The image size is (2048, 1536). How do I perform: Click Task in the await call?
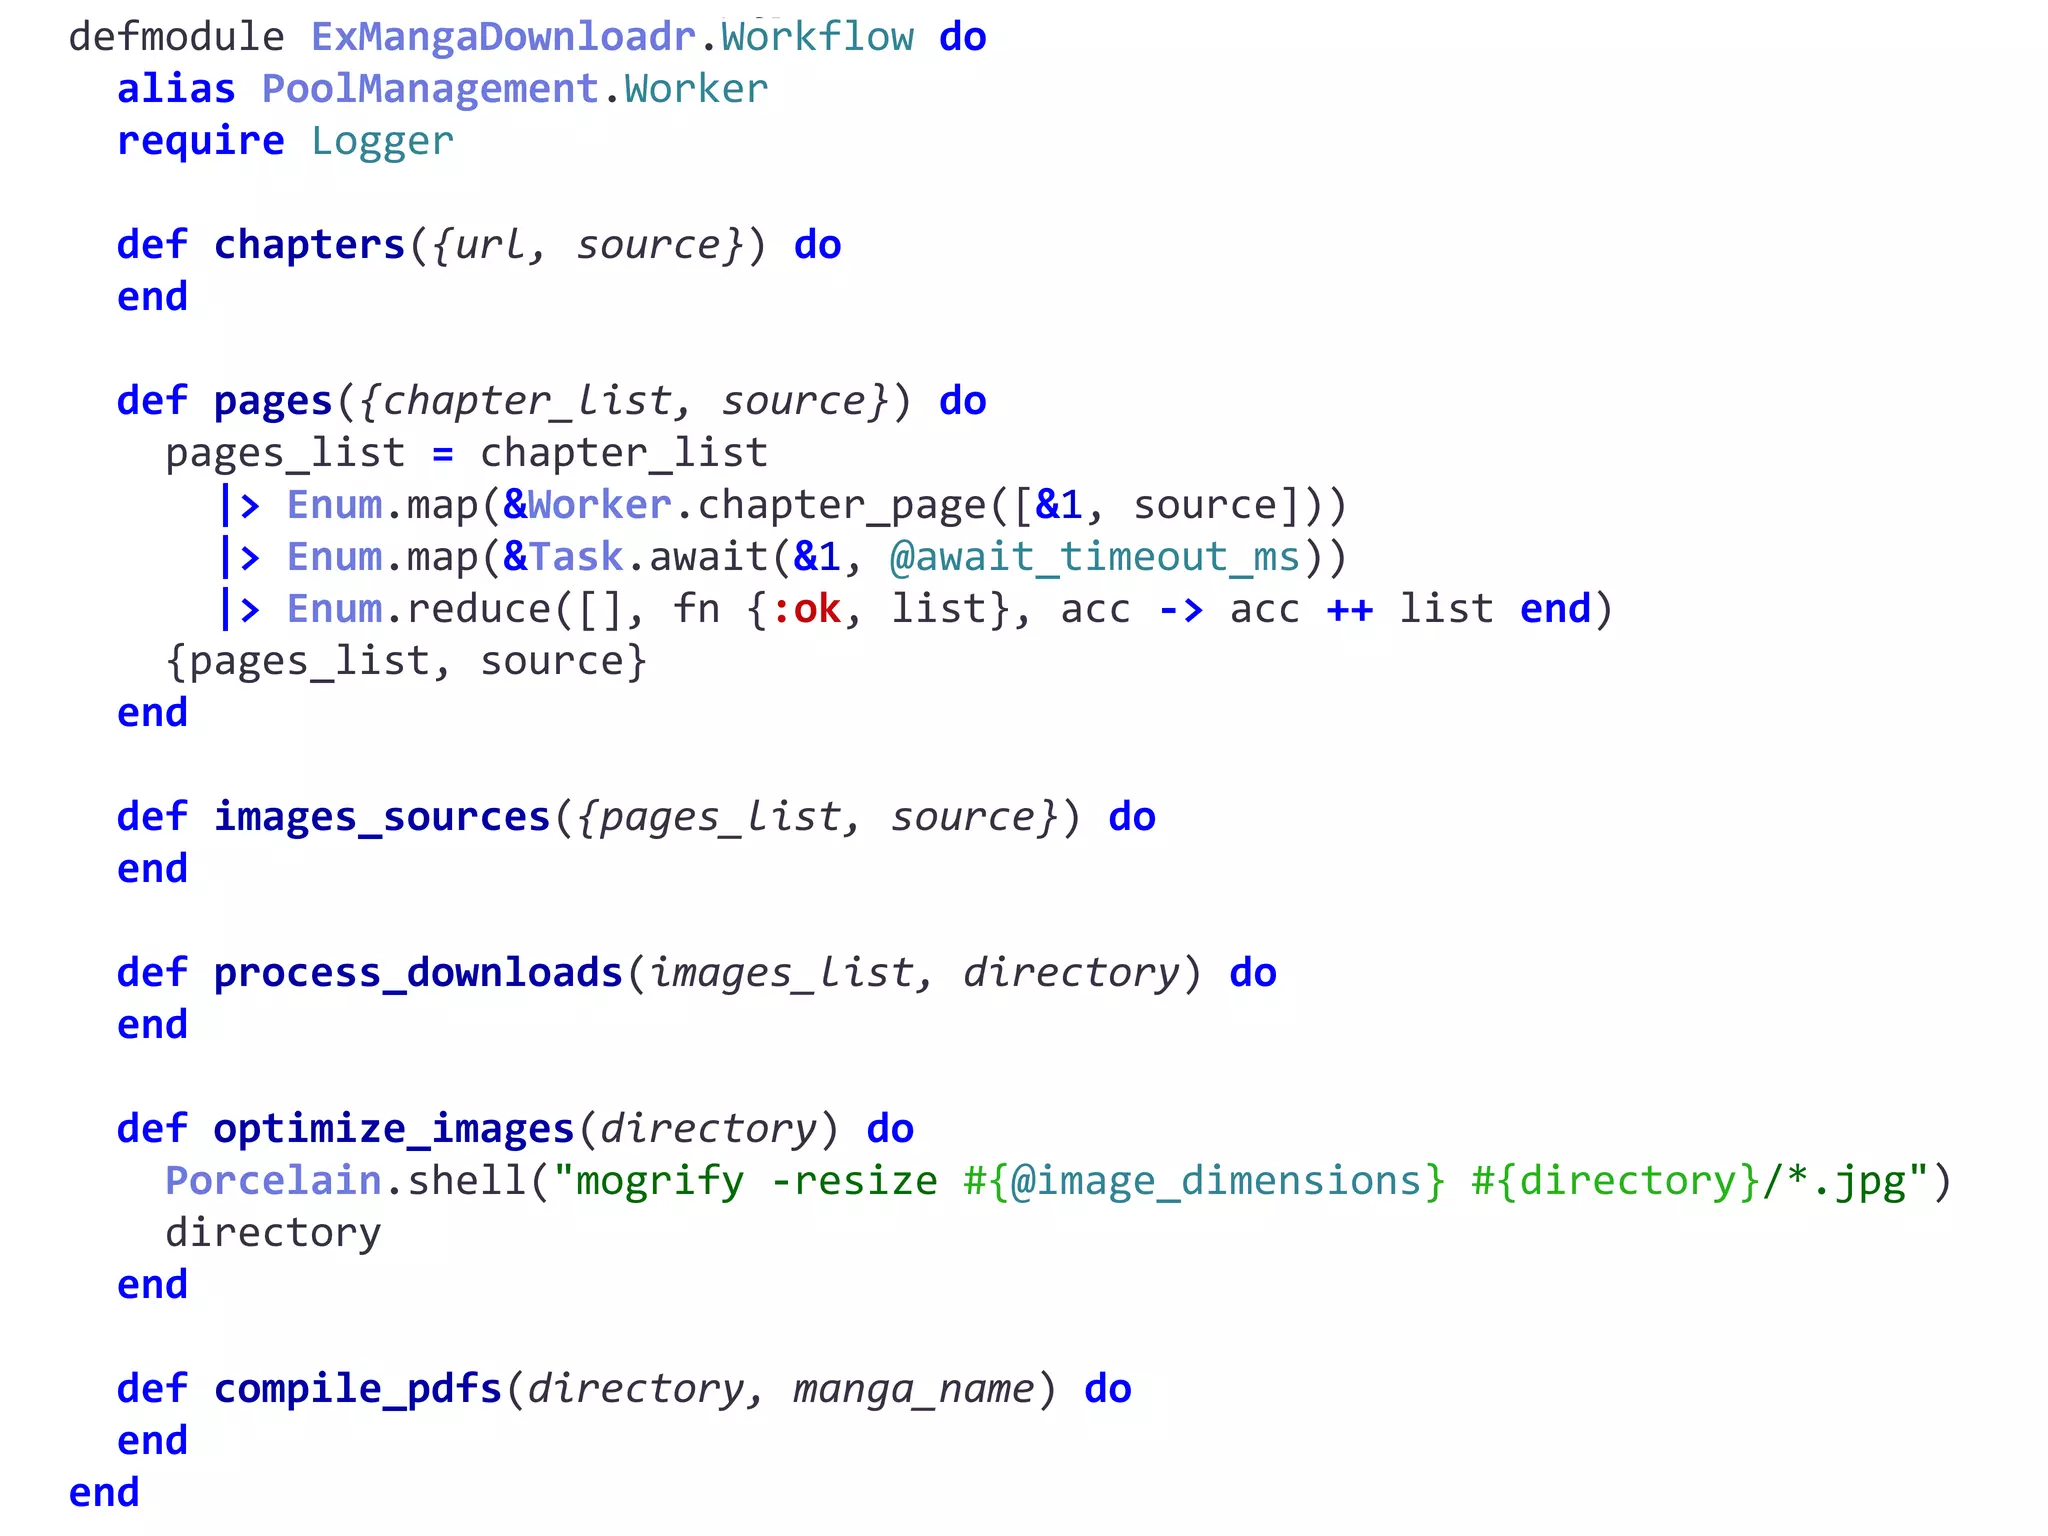[576, 557]
